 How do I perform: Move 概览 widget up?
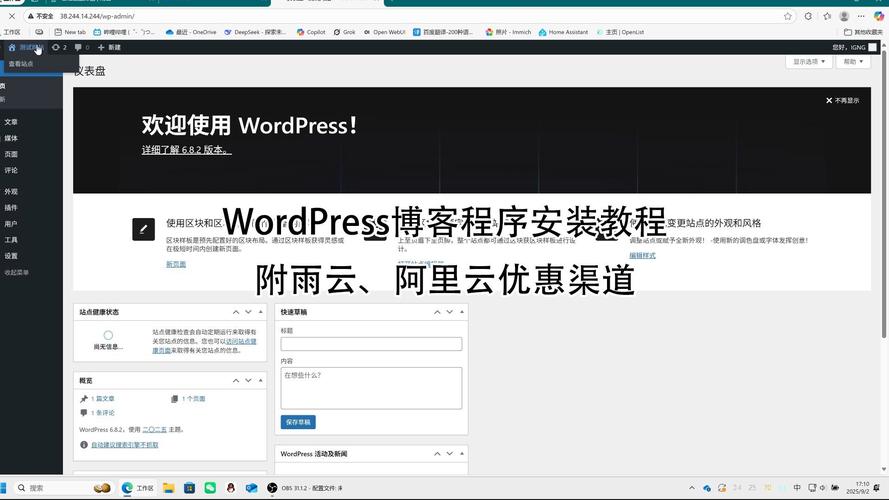coord(236,381)
